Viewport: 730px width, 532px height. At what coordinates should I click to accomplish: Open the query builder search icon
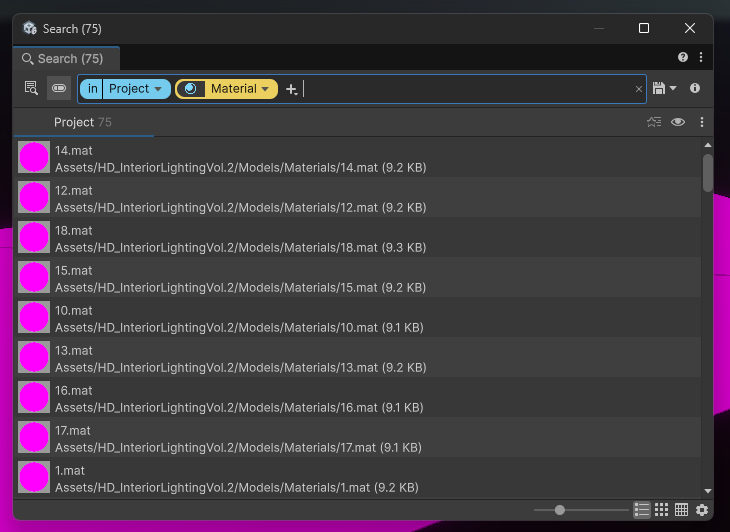coord(31,88)
